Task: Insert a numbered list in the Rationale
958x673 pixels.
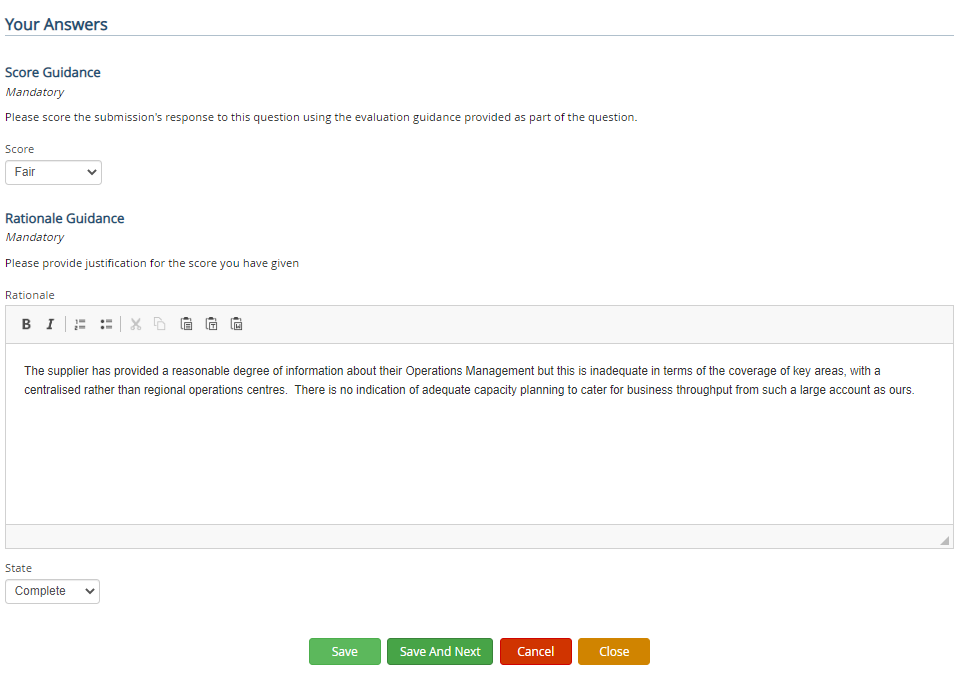Action: tap(79, 323)
